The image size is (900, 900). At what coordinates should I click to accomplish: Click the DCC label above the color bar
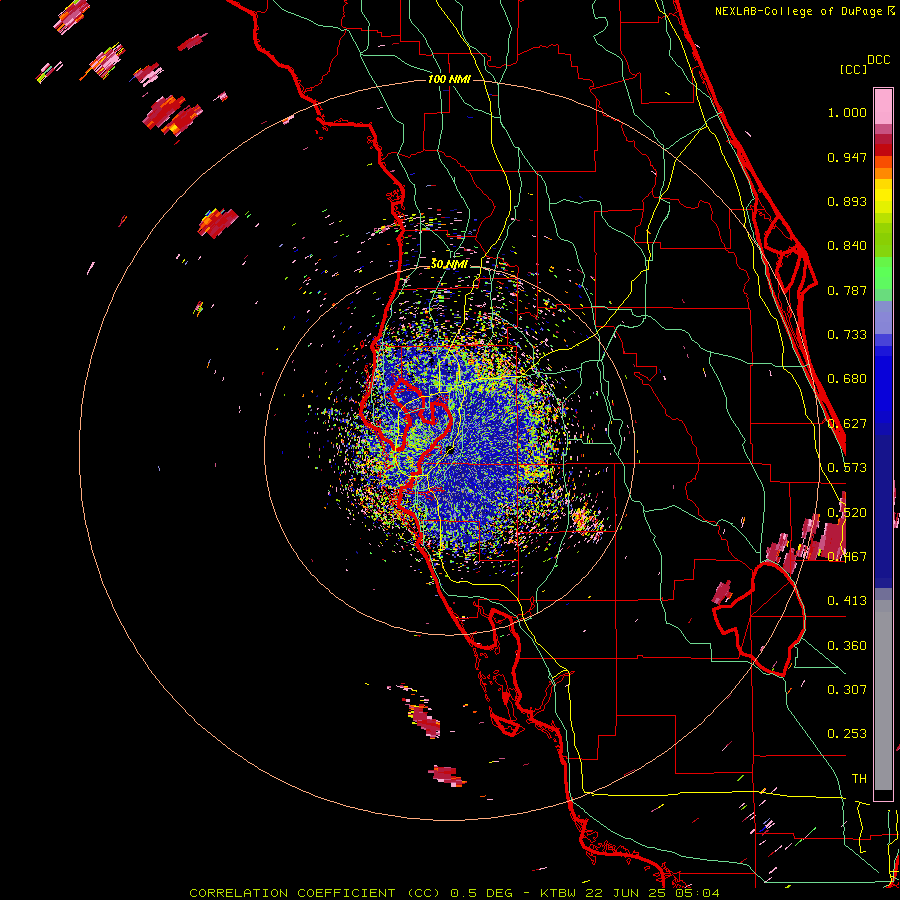(878, 60)
